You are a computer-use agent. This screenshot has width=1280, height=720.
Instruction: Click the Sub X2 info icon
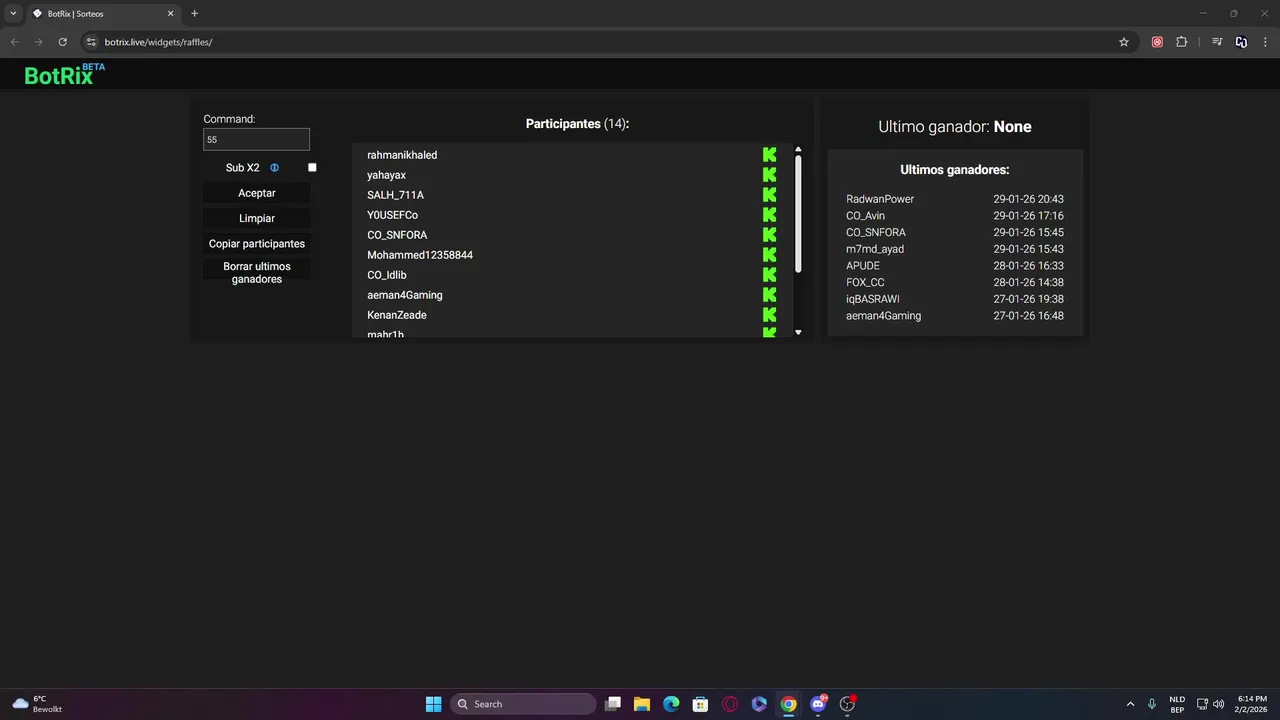pyautogui.click(x=274, y=168)
